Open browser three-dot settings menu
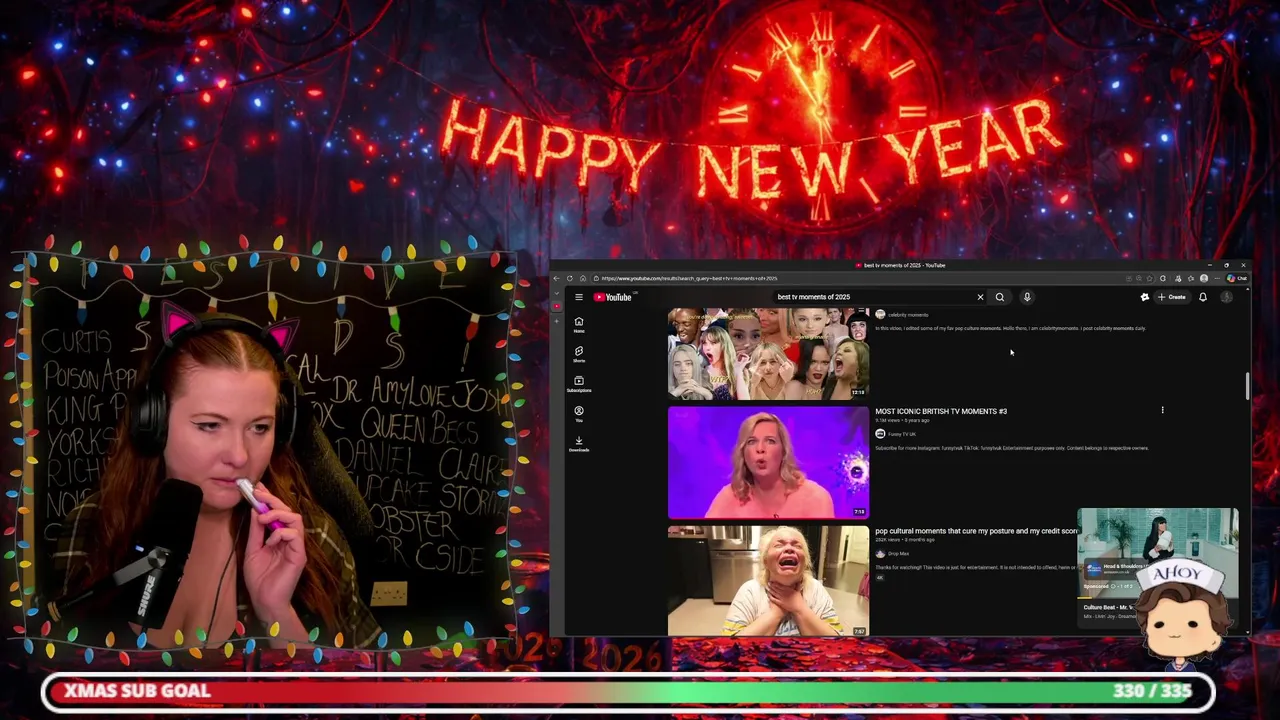 1217,278
